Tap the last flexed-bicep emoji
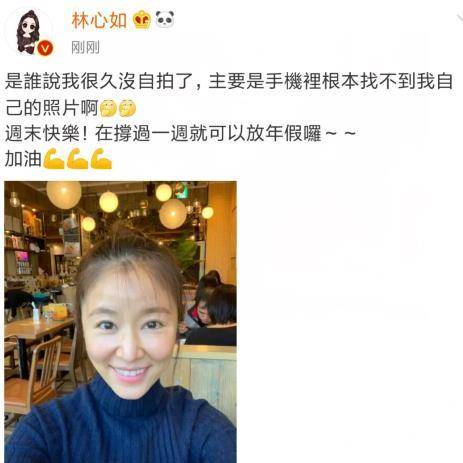The width and height of the screenshot is (463, 463). pyautogui.click(x=101, y=159)
